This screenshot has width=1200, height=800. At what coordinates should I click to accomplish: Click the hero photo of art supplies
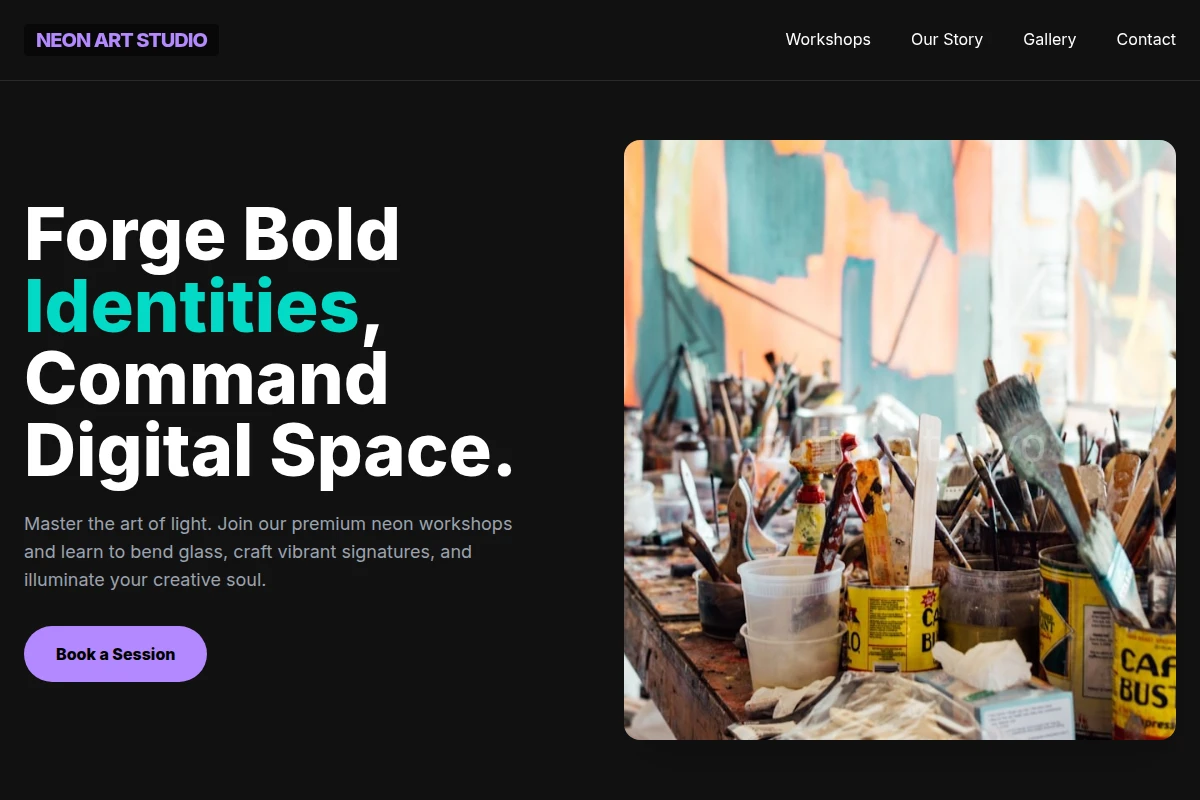click(x=900, y=440)
